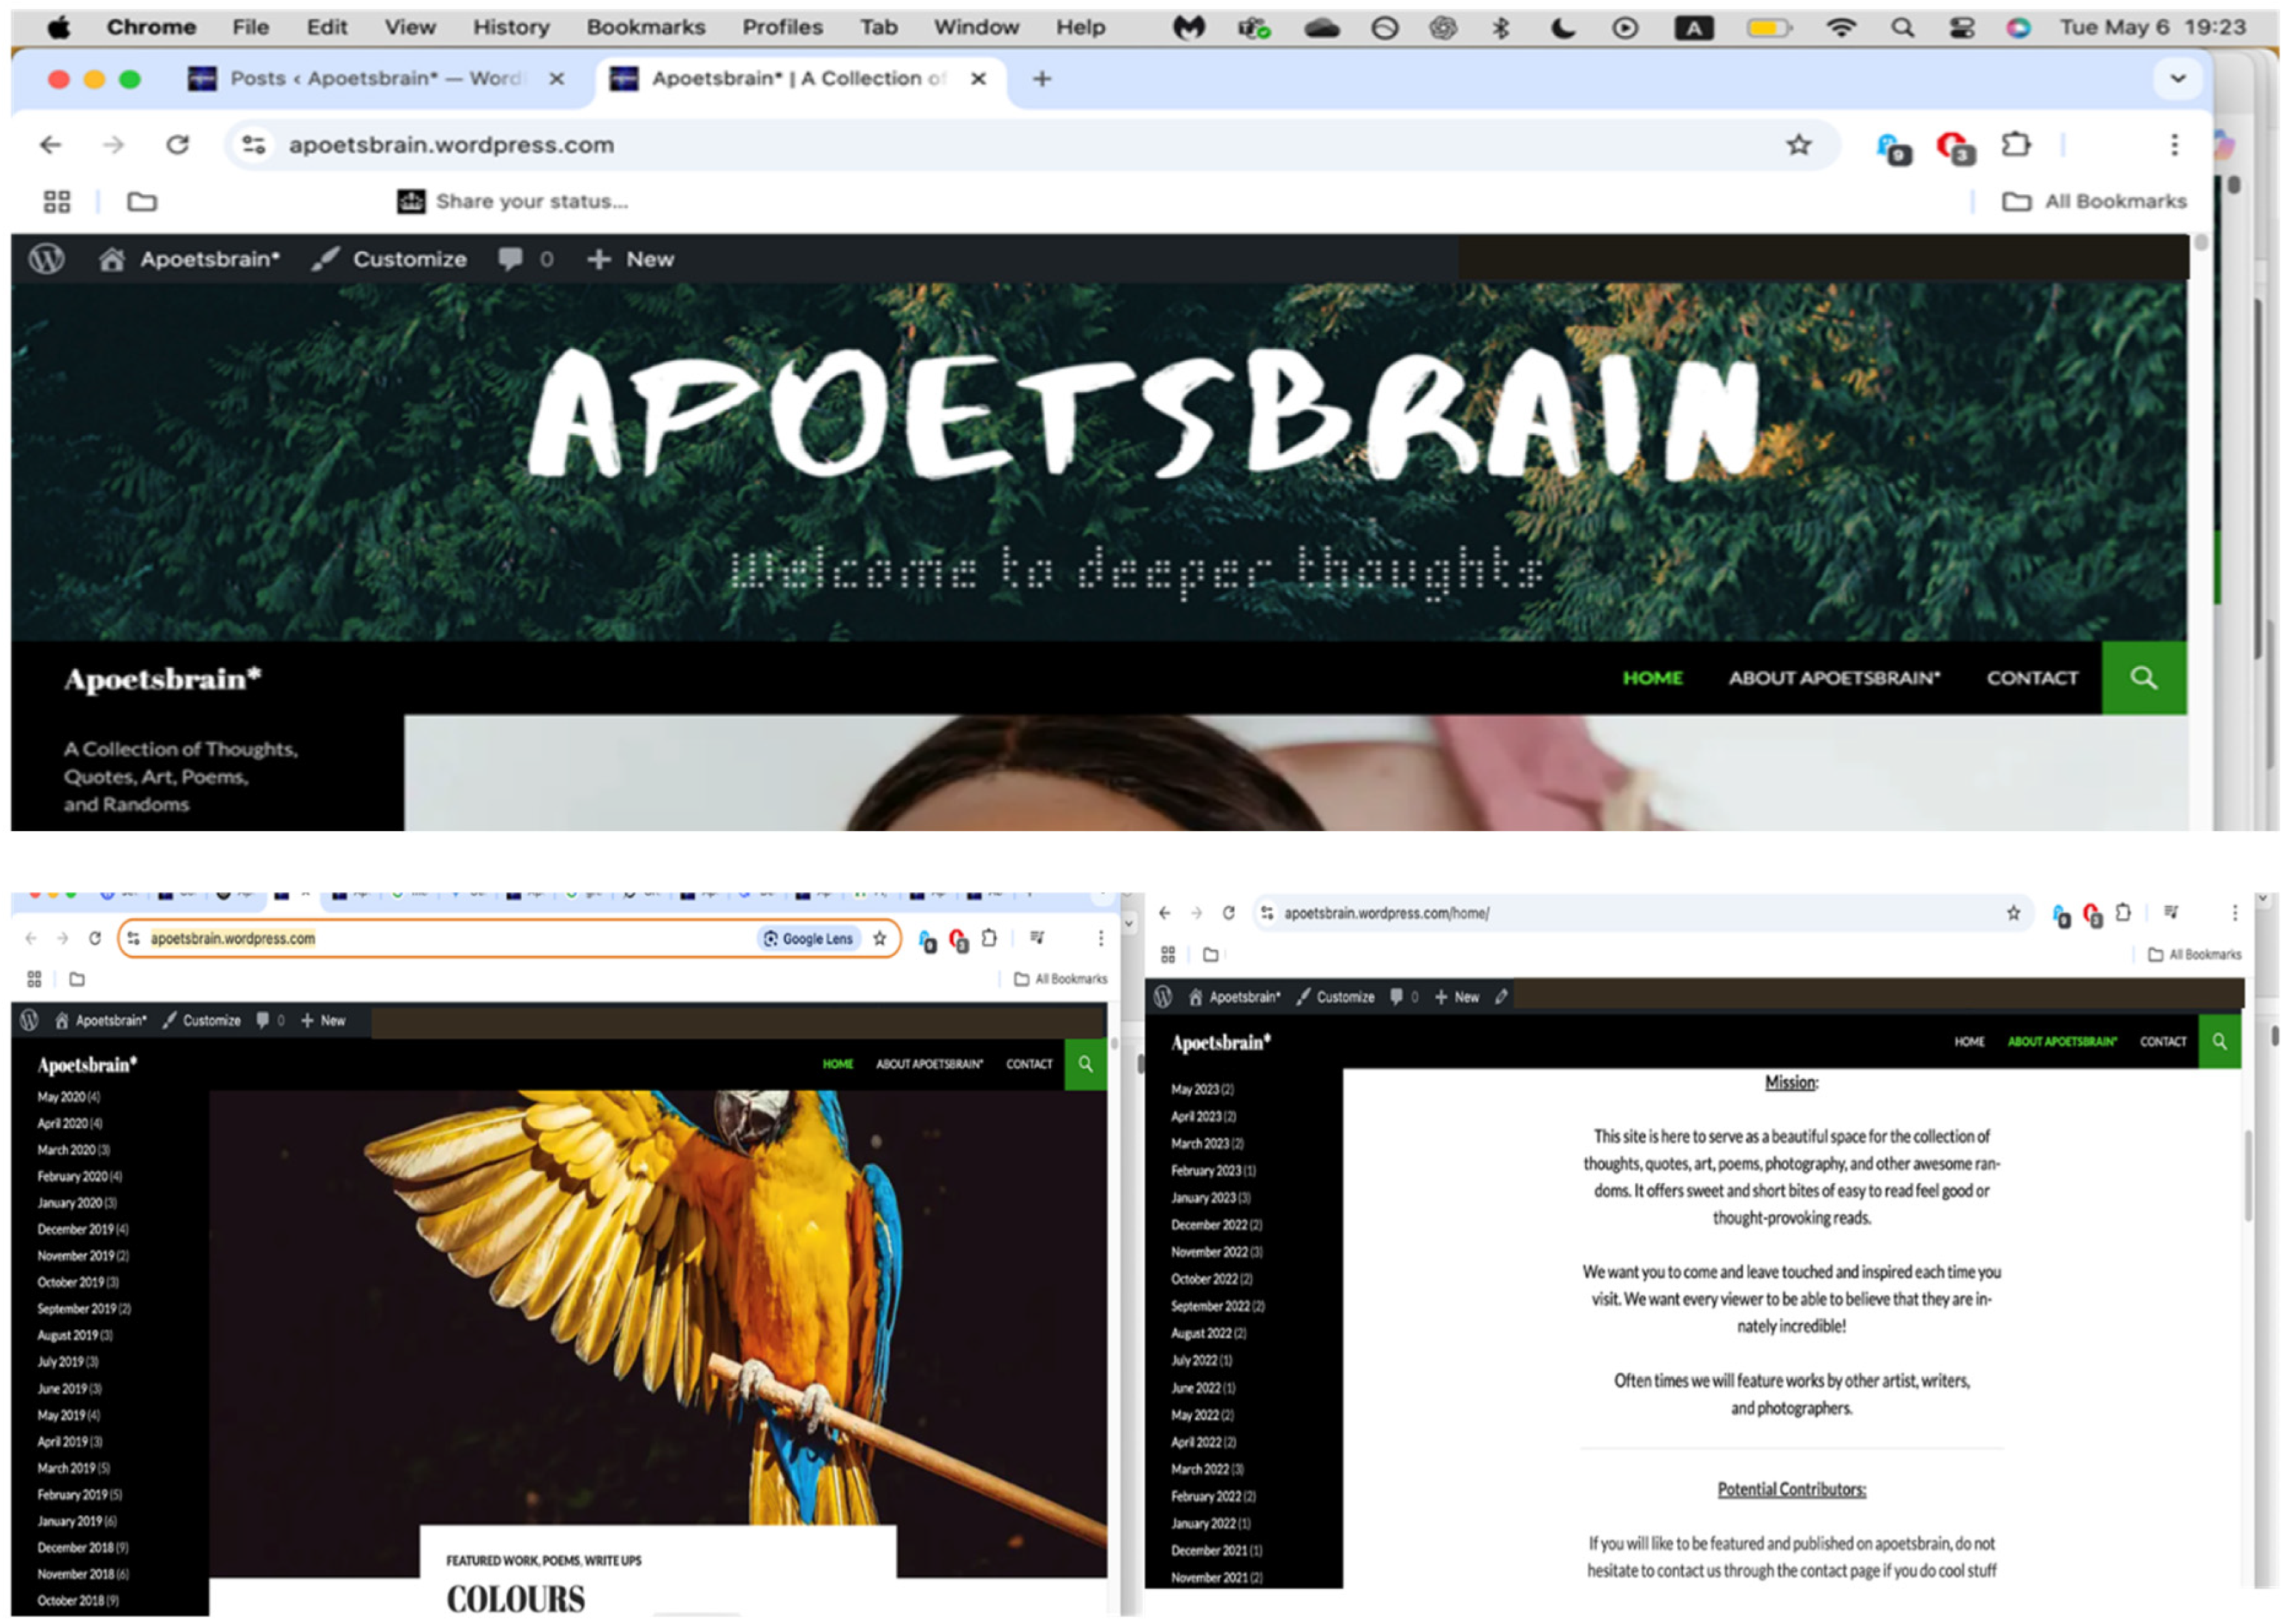Click the site search icon in green box
The width and height of the screenshot is (2291, 1624).
(x=2144, y=678)
